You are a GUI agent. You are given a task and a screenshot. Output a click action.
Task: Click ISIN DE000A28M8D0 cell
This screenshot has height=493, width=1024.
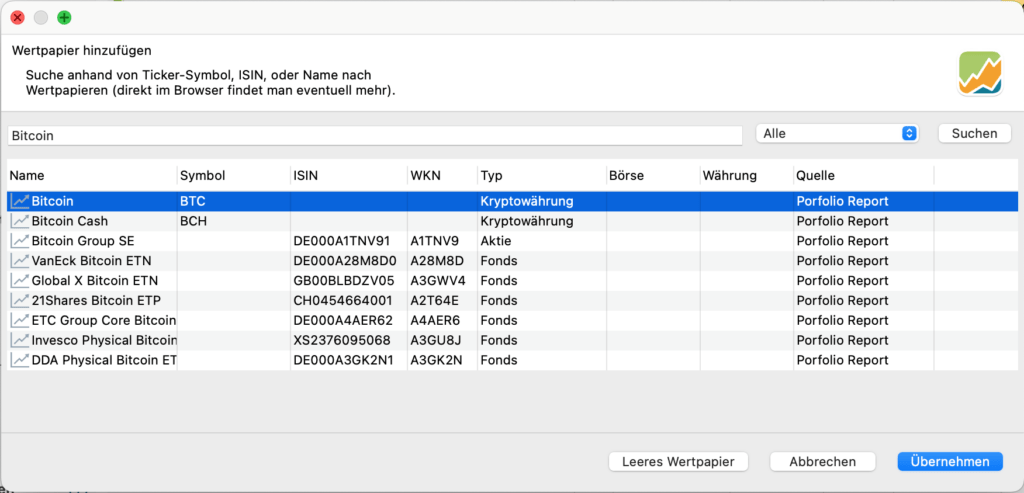tap(345, 261)
